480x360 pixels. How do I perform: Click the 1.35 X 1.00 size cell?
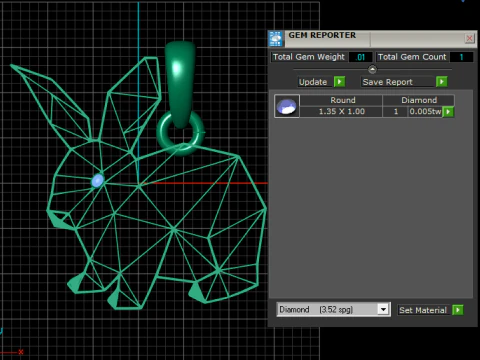click(341, 111)
